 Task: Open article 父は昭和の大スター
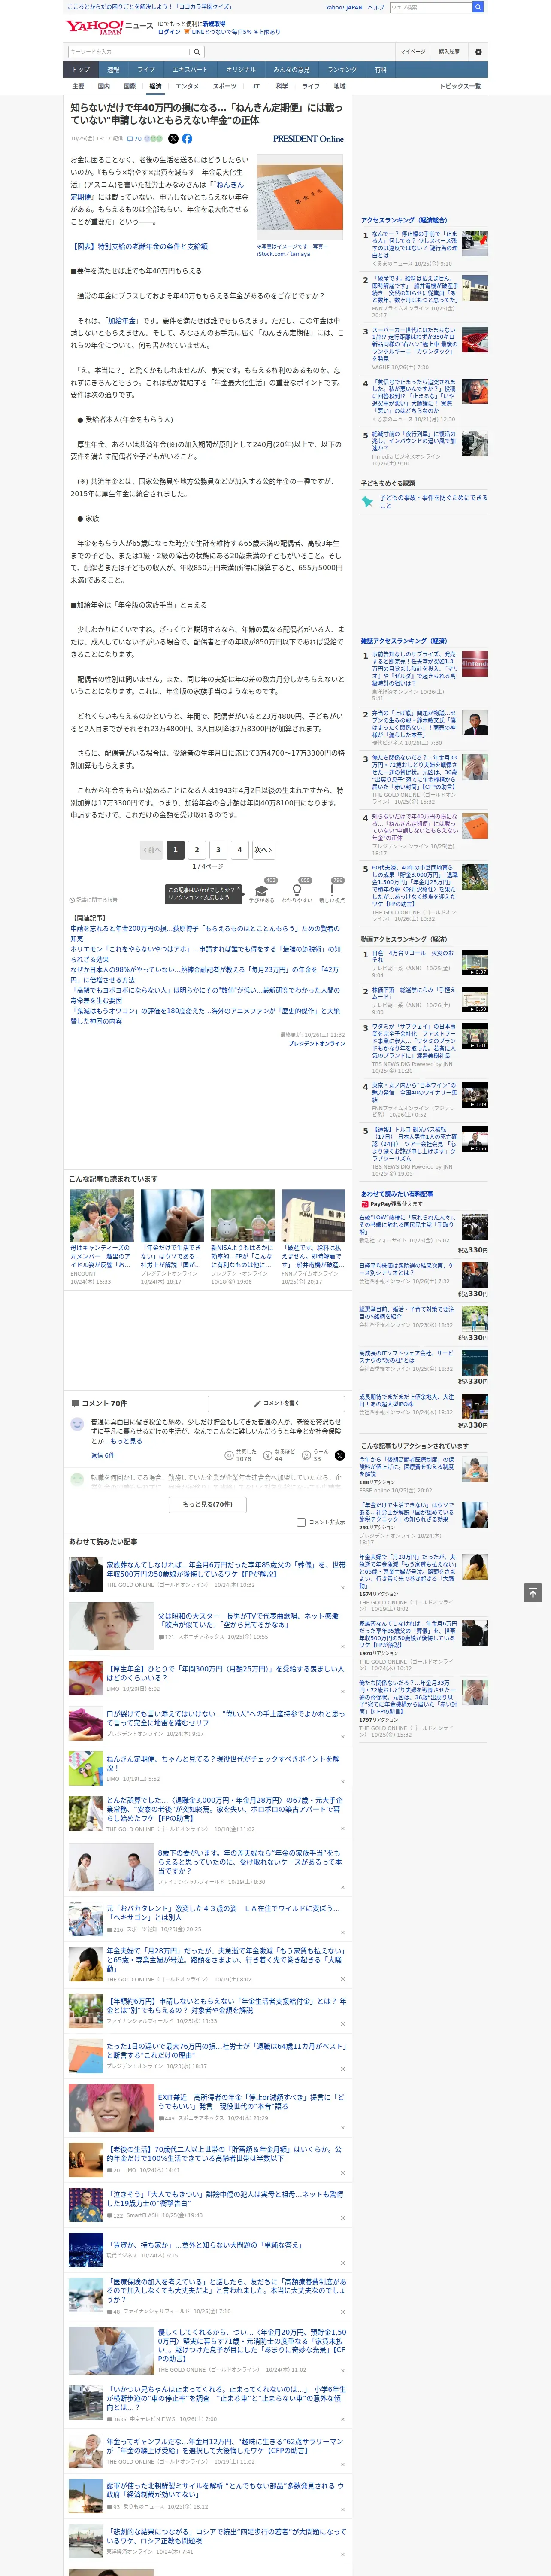pyautogui.click(x=248, y=1620)
